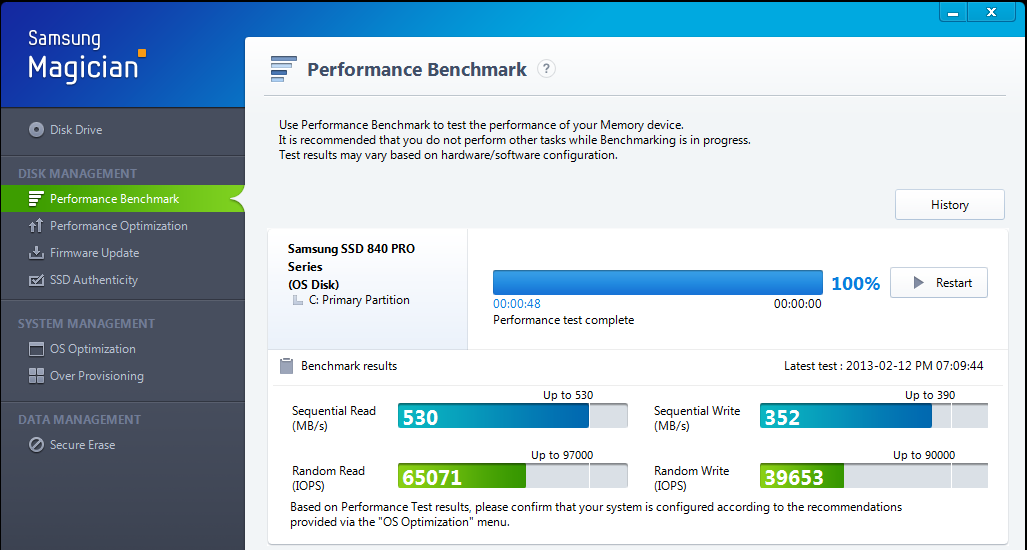Click the Random Write 39653 result bar
Viewport: 1027px width, 550px height.
[874, 476]
